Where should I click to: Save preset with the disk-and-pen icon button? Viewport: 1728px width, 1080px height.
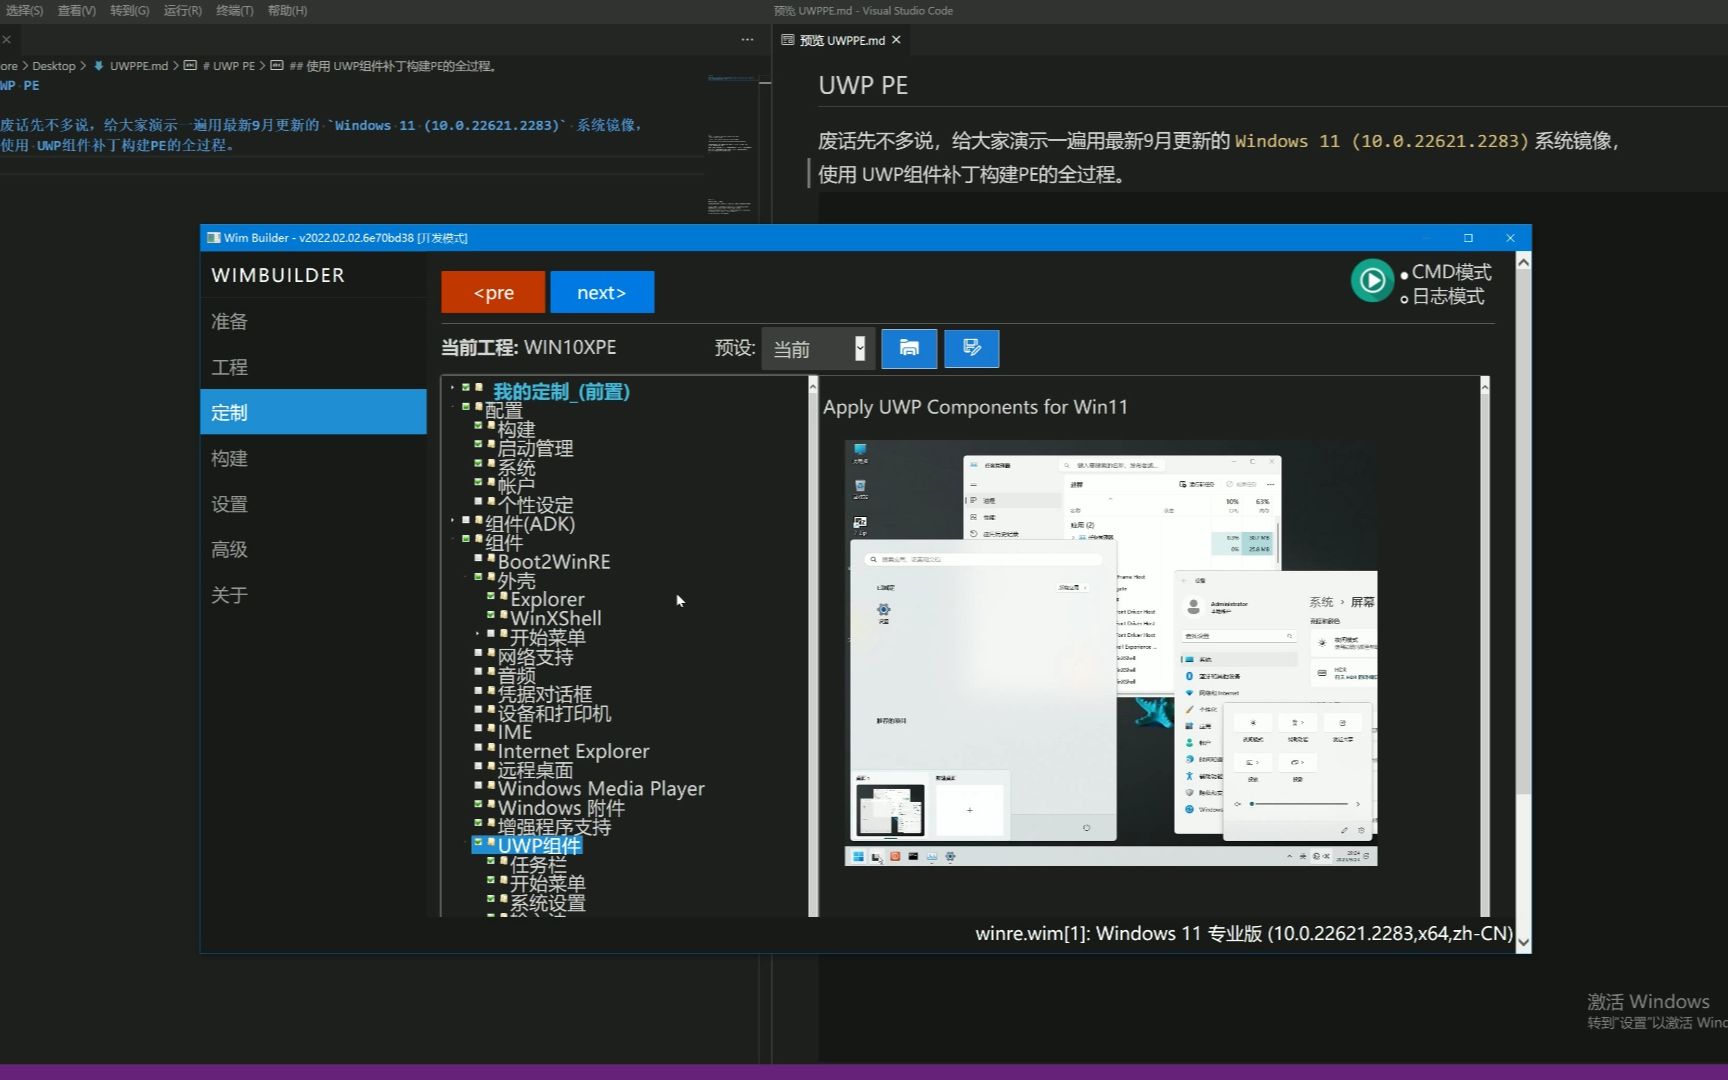(x=971, y=348)
